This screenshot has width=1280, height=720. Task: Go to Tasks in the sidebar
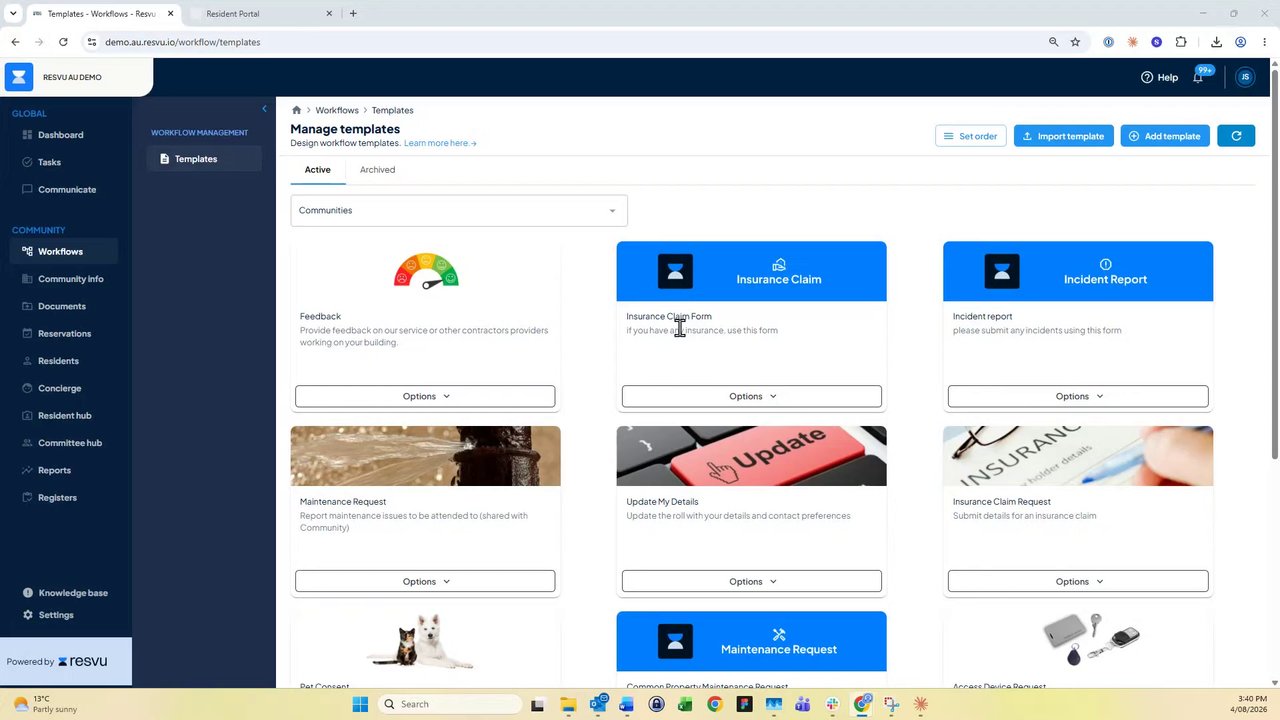49,162
